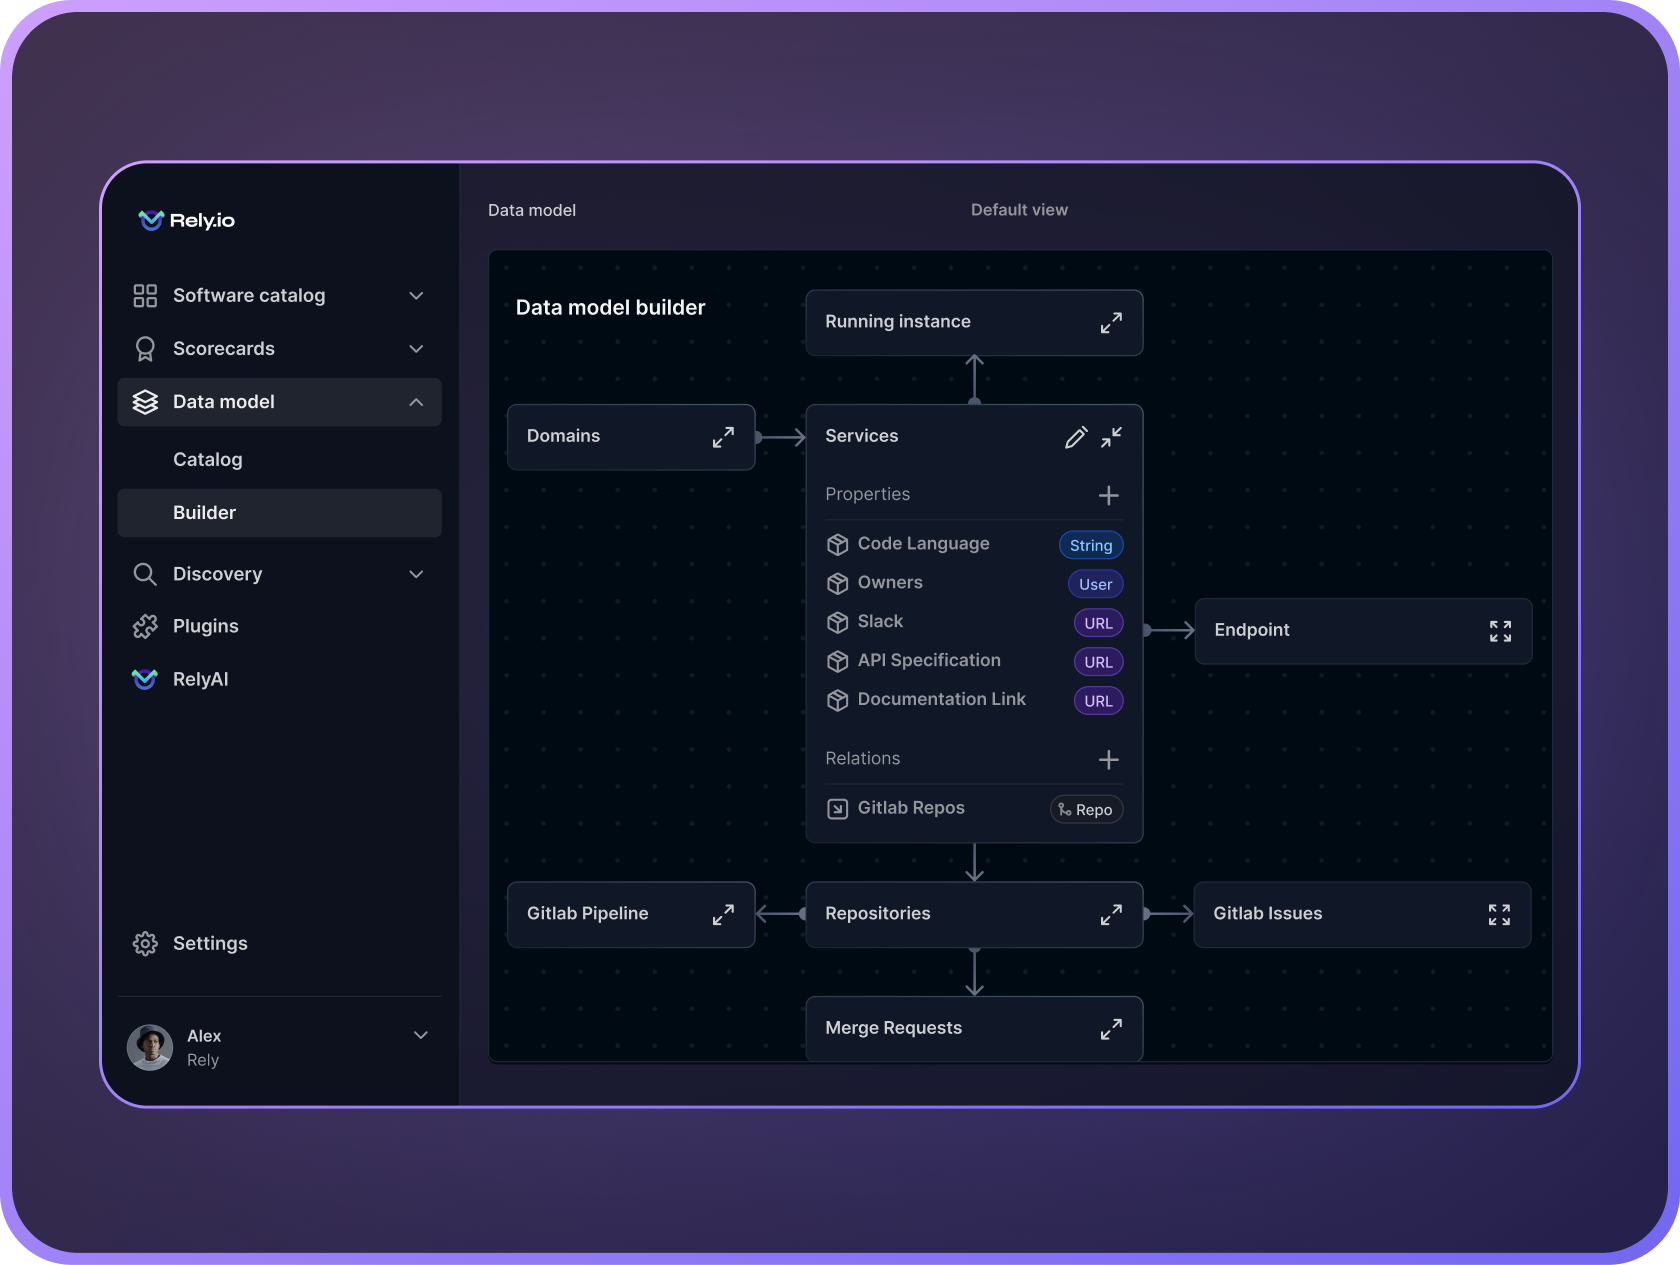
Task: Open Settings from the sidebar
Action: click(210, 943)
